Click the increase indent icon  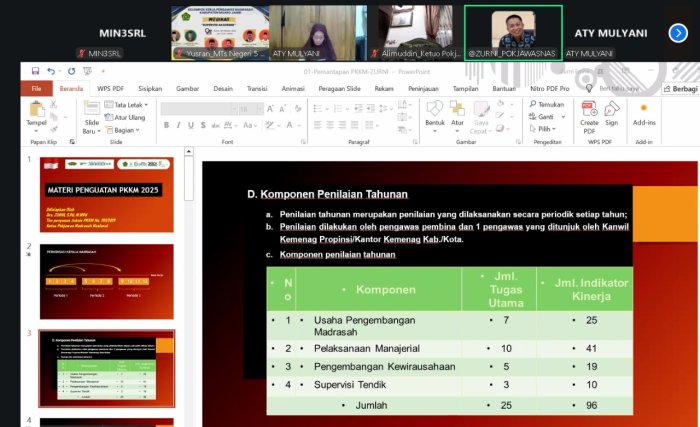371,109
